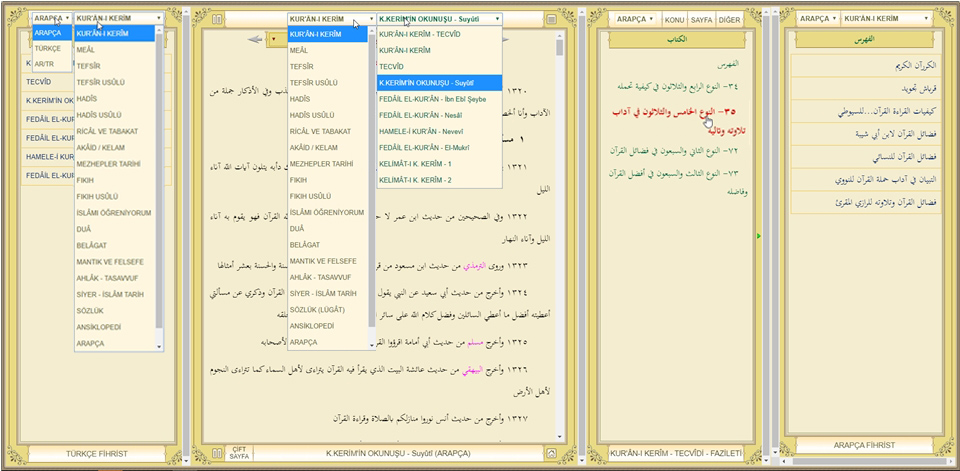Open the far-right panel ARAPÇA dropdown

pos(818,19)
